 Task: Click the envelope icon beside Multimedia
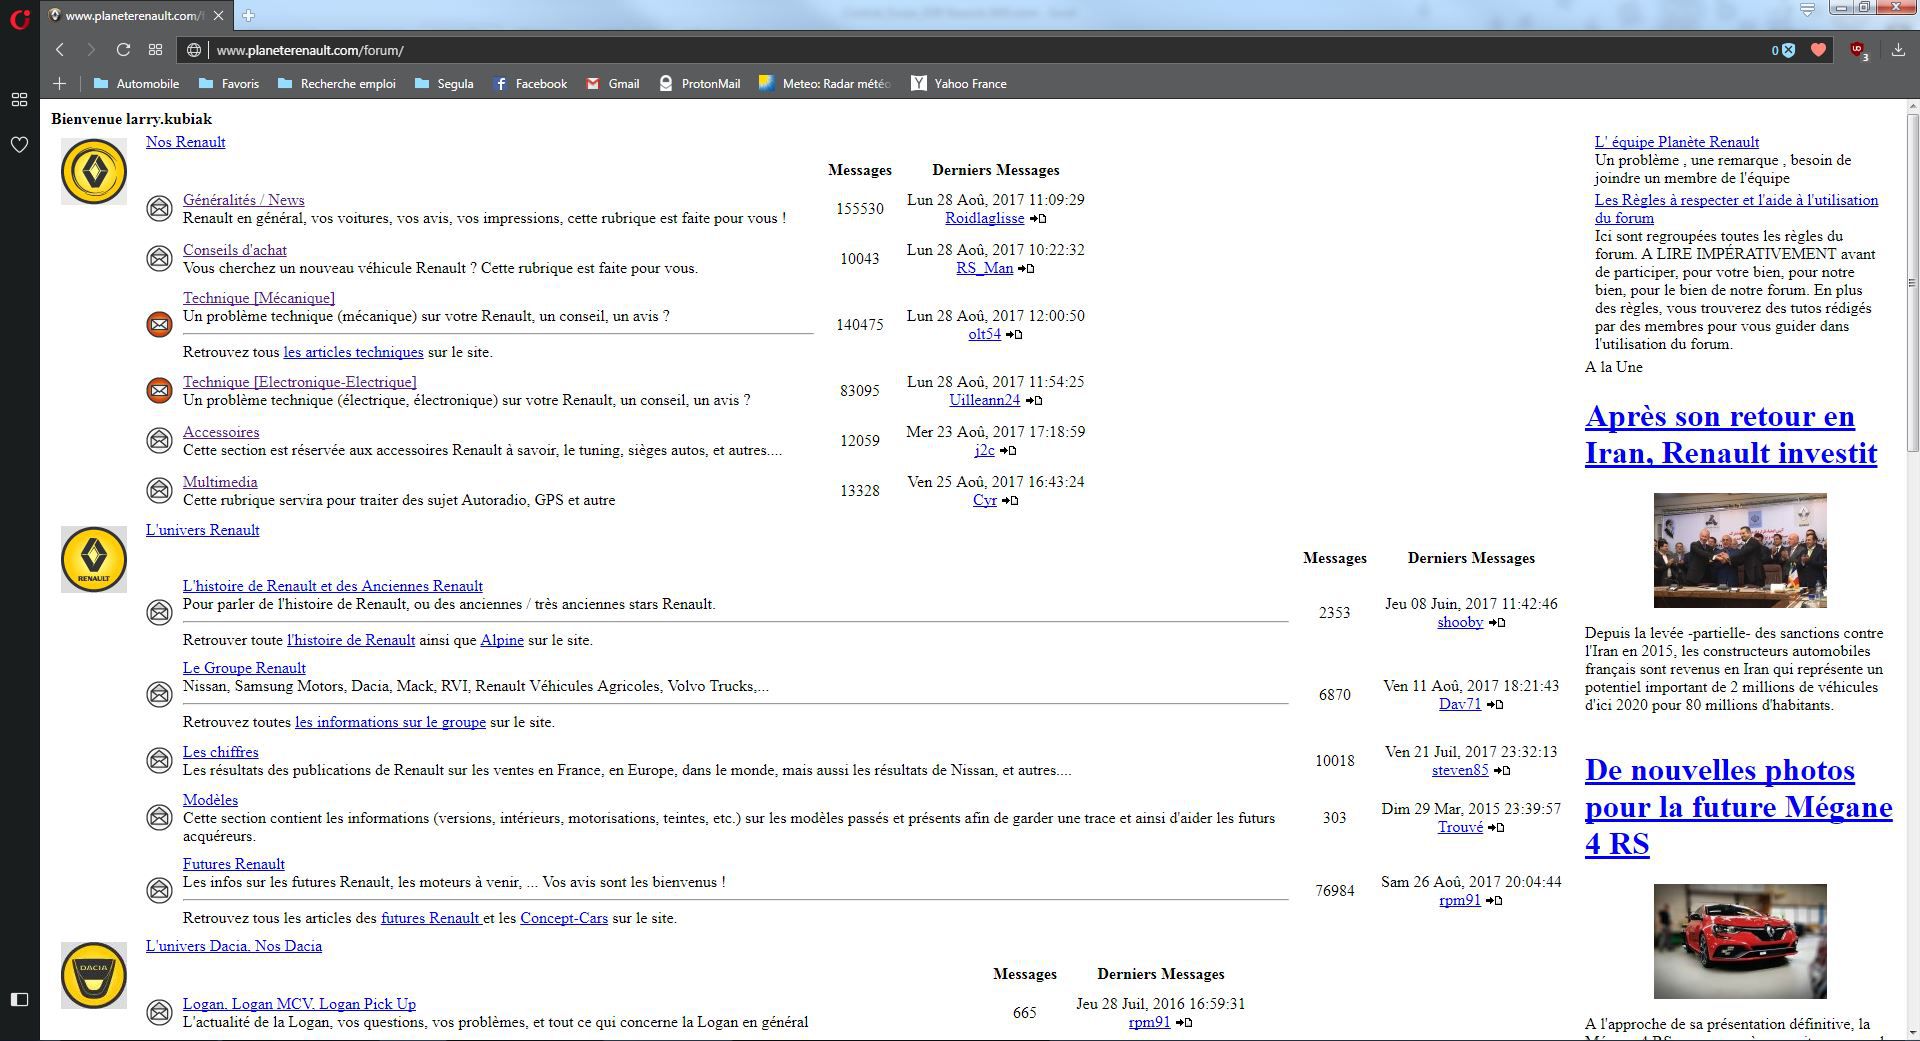(x=159, y=490)
